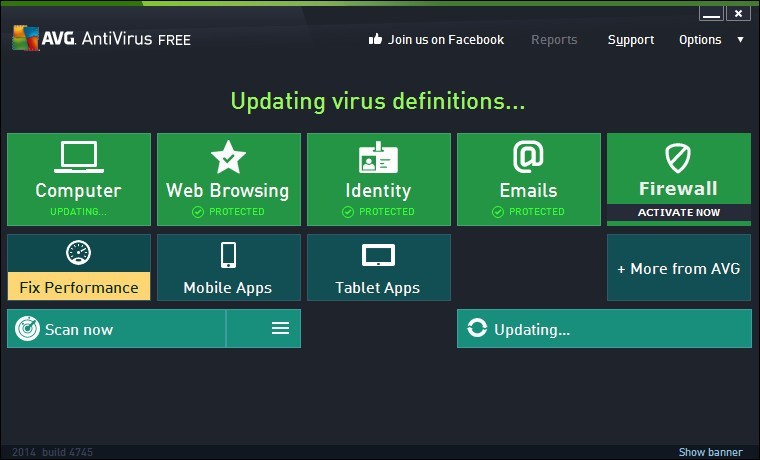760x460 pixels.
Task: Click the star icon for Web Browsing
Action: pyautogui.click(x=228, y=157)
